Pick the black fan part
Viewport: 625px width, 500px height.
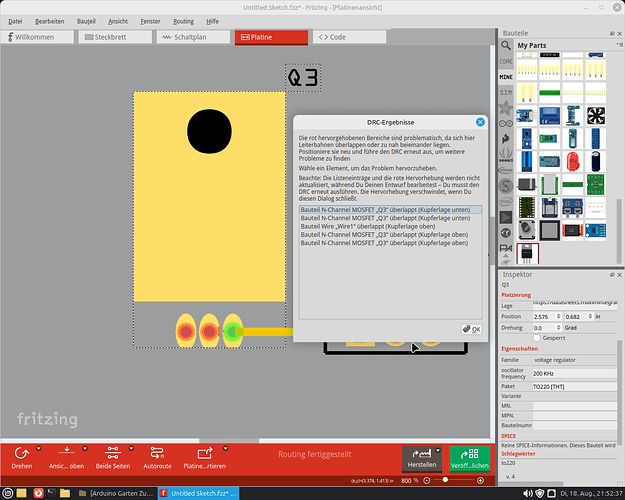click(x=596, y=115)
